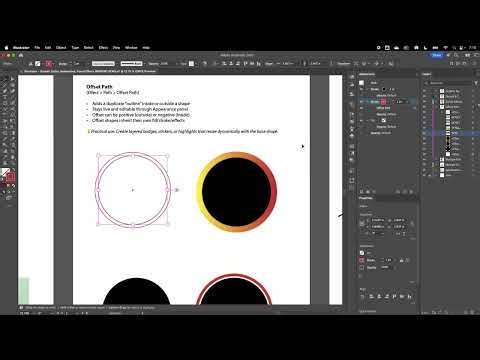This screenshot has height=360, width=480.
Task: Click the blue Share button
Action: pyautogui.click(x=437, y=55)
